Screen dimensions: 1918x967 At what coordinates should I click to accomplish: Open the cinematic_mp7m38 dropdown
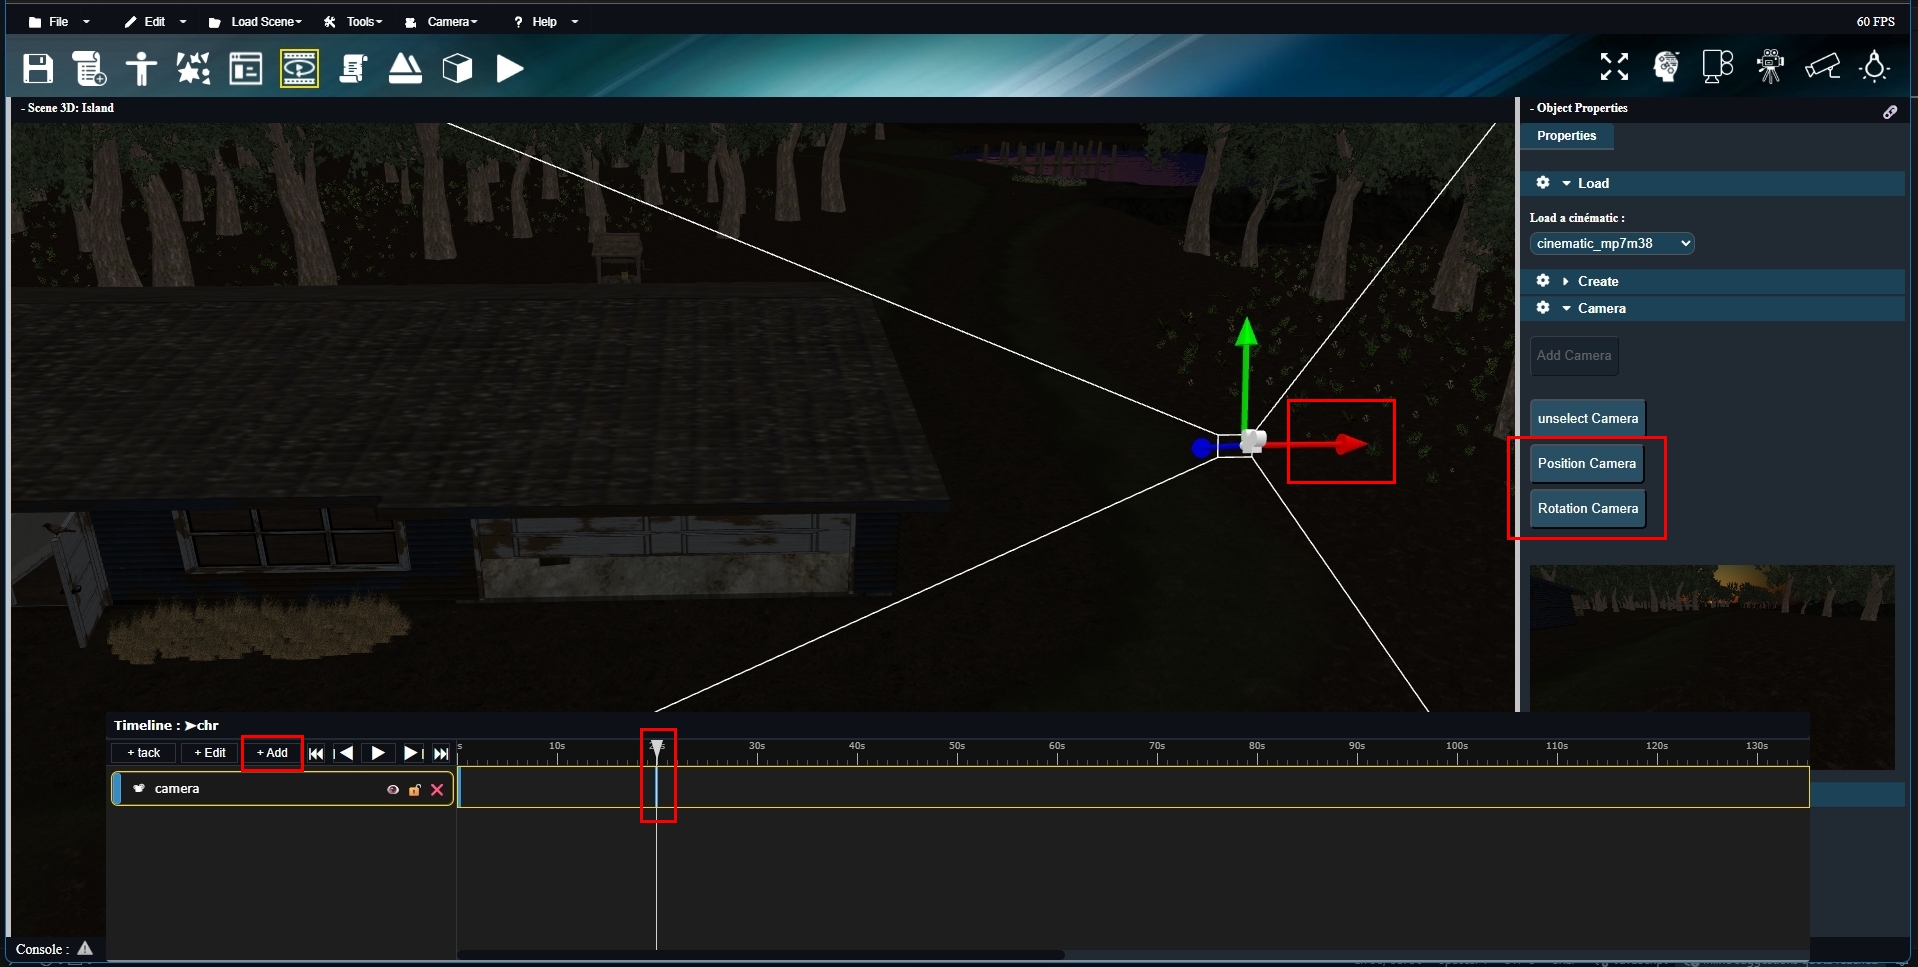[1611, 243]
